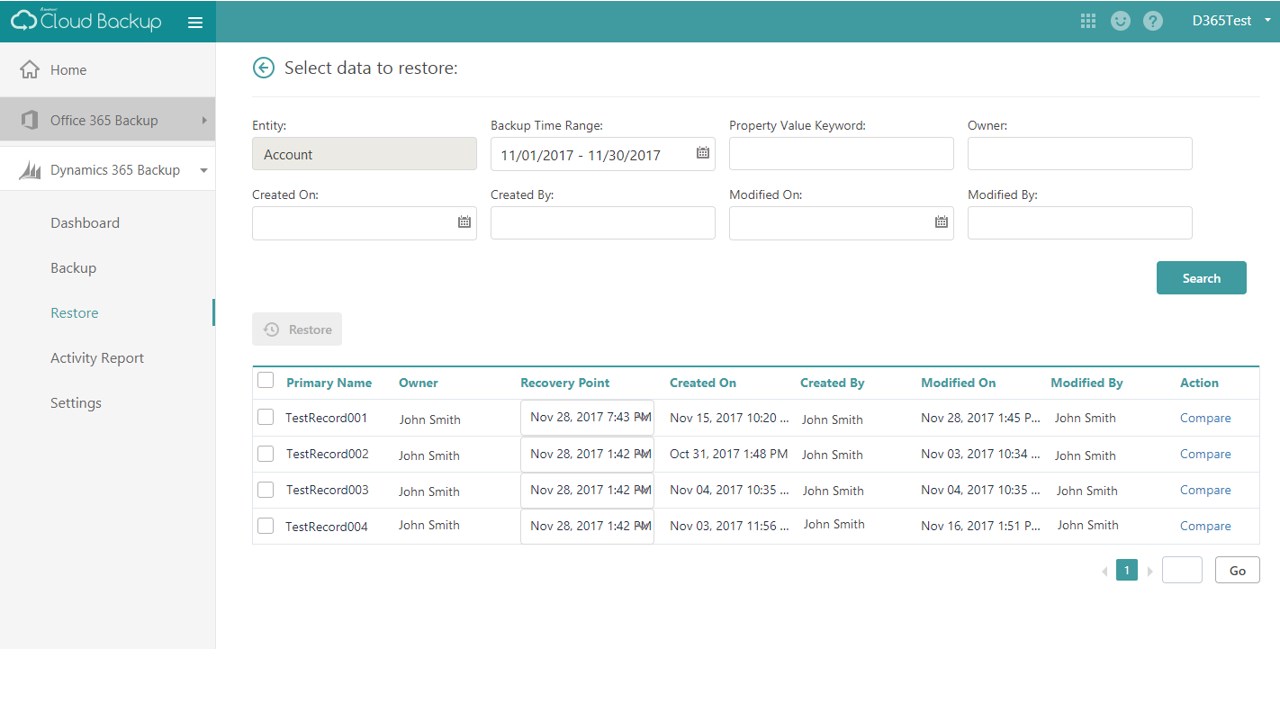Viewport: 1280px width, 720px height.
Task: Click the disabled Restore button
Action: coord(297,329)
